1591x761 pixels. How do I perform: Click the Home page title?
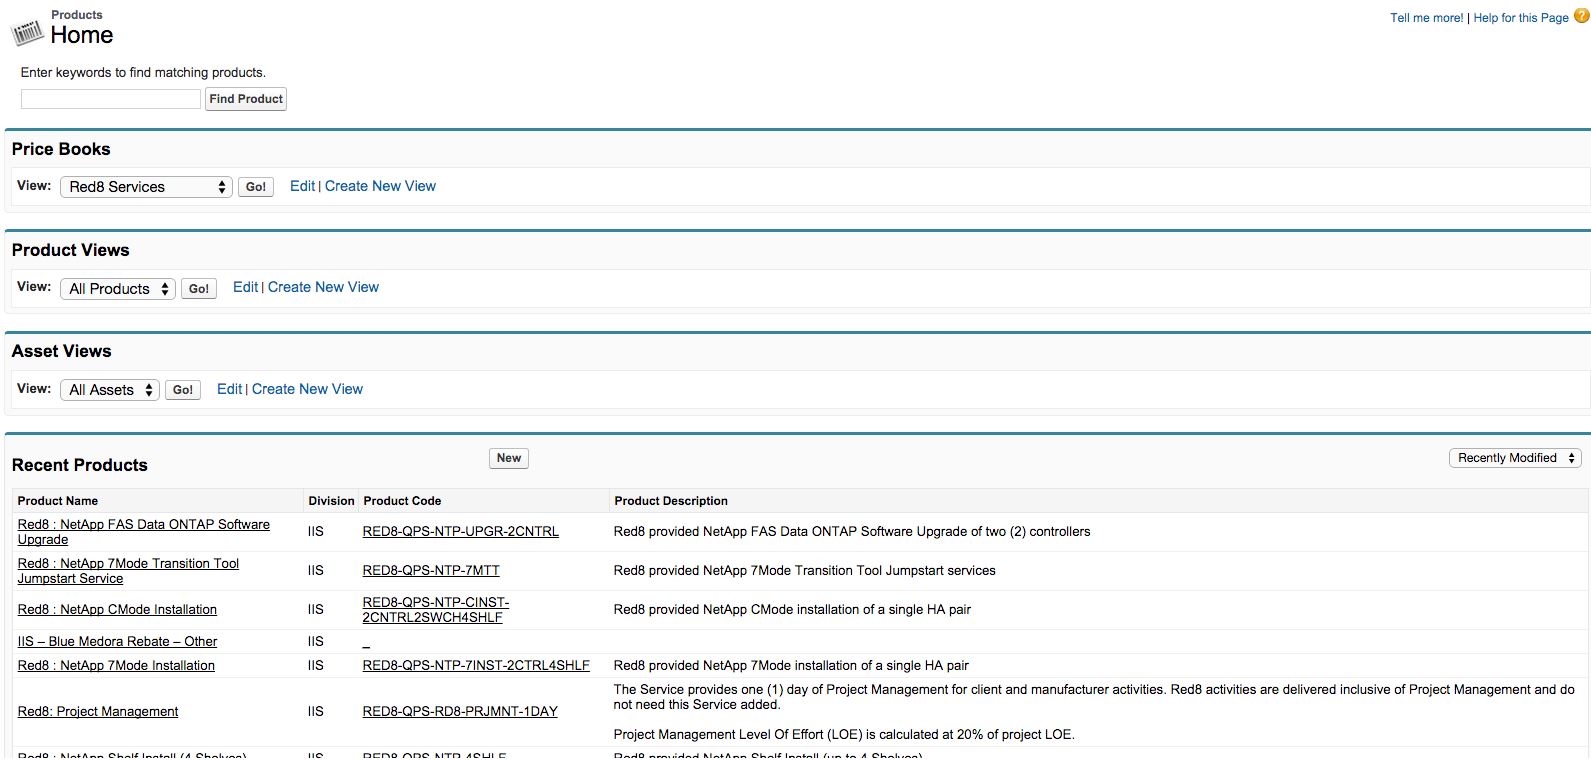point(82,35)
